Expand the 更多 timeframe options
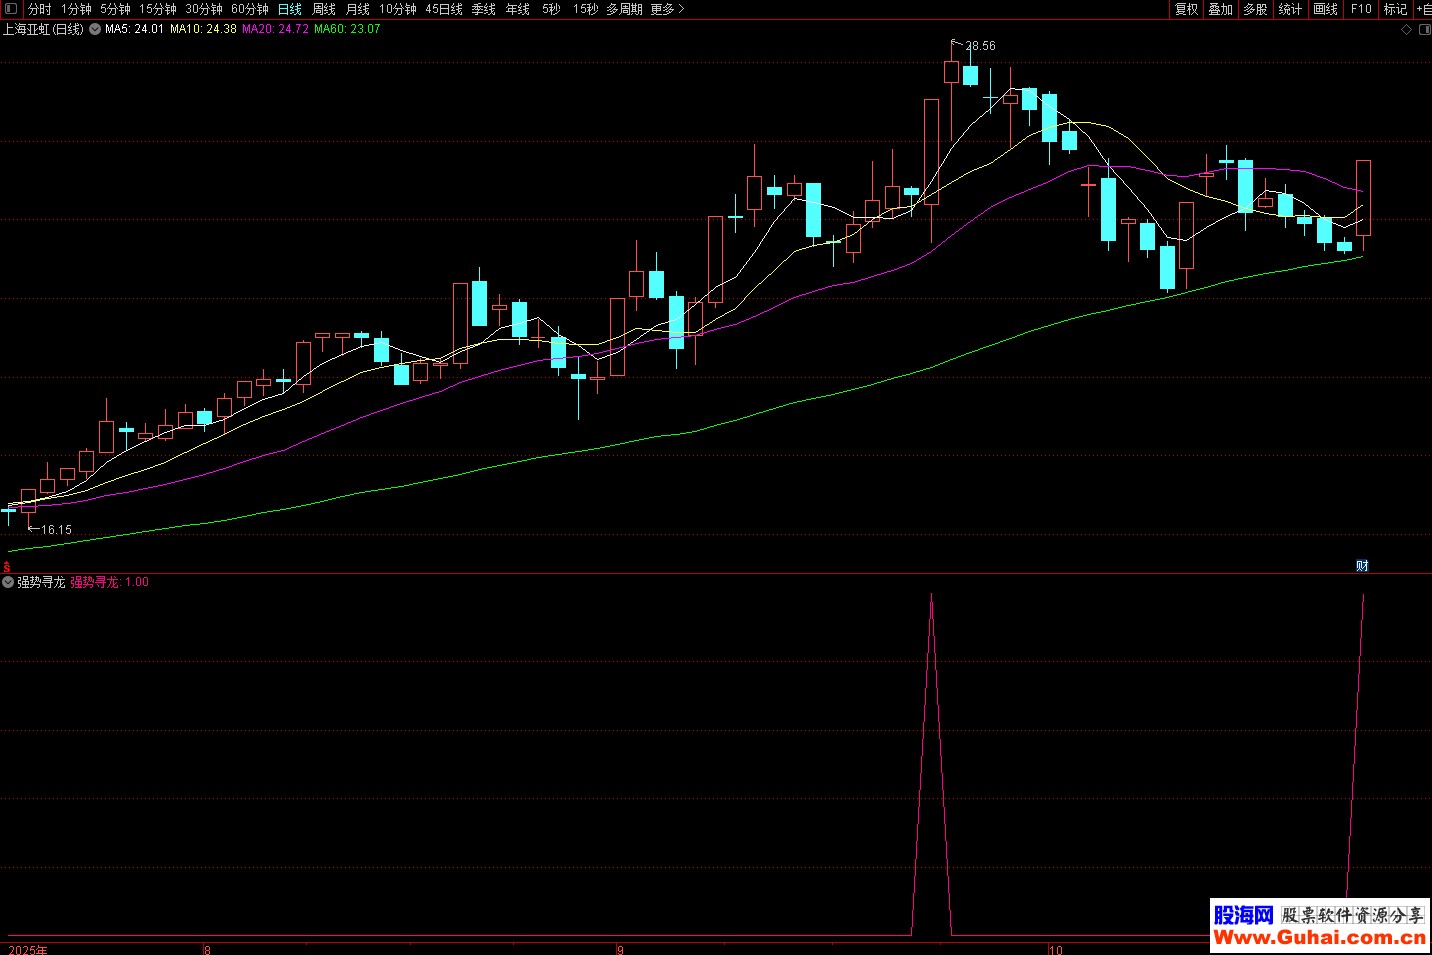Screen dimensions: 1432x955 (x=667, y=9)
